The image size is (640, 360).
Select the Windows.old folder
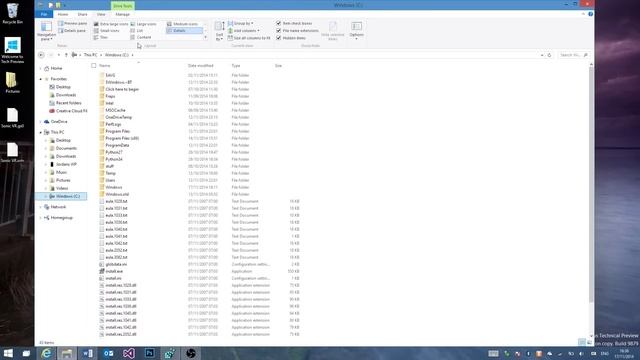tap(114, 194)
